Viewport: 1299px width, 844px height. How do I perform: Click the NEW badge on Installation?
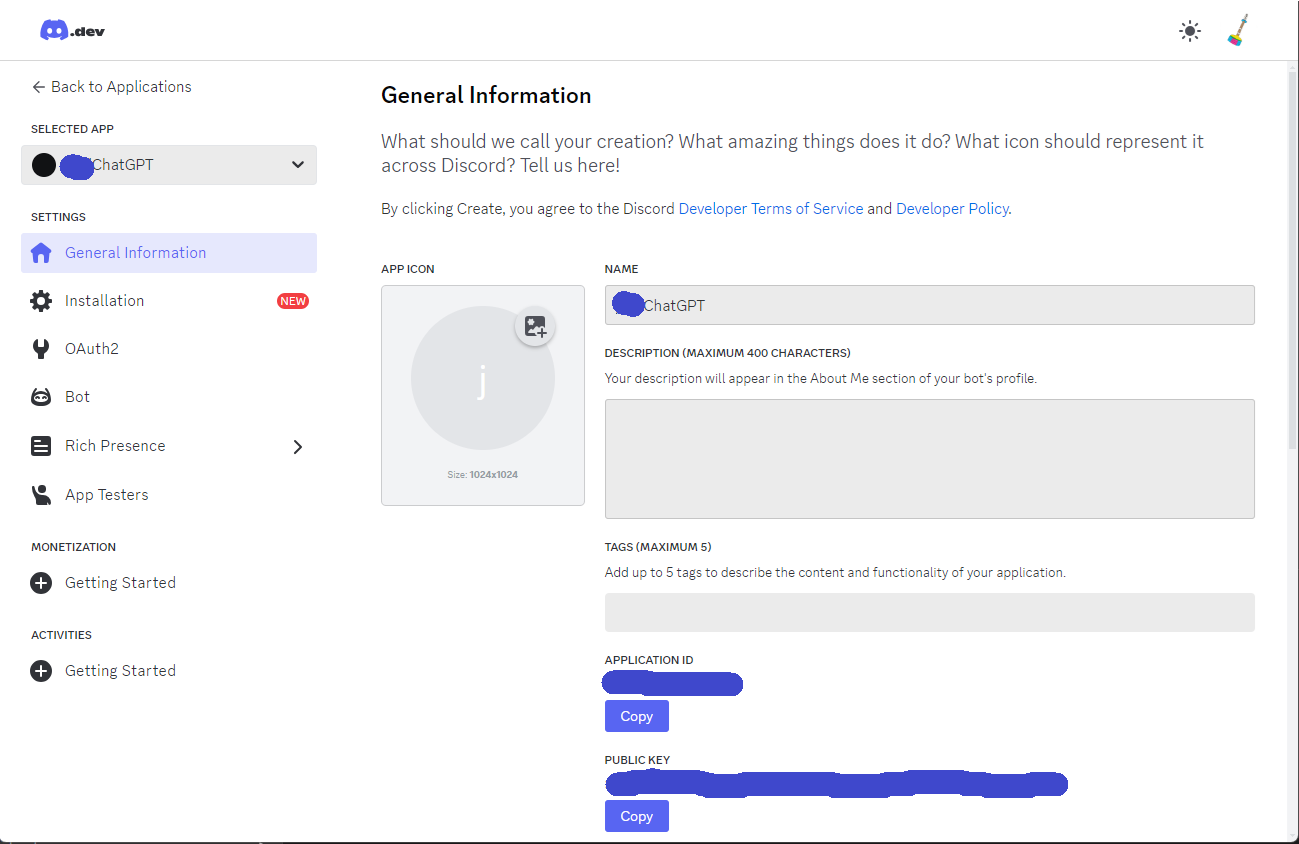click(293, 301)
